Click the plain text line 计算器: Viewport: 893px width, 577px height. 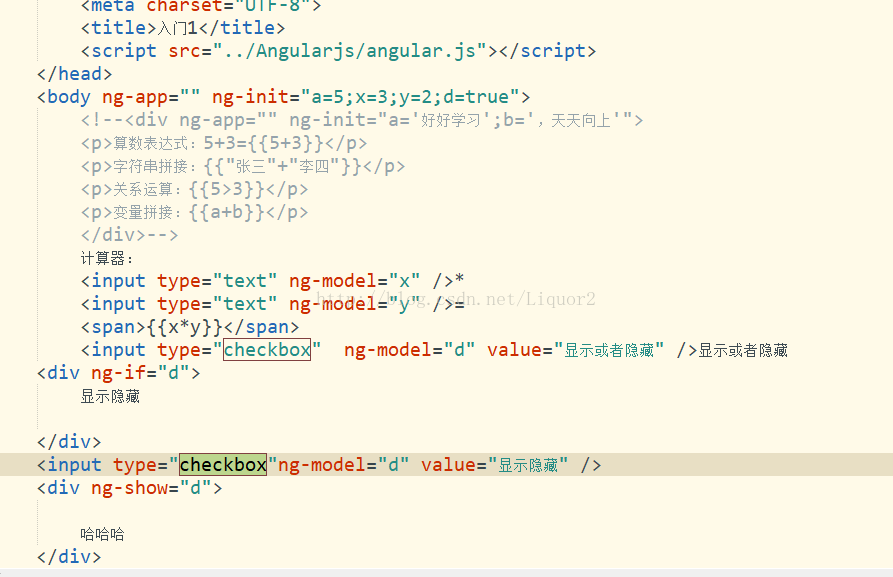coord(106,259)
